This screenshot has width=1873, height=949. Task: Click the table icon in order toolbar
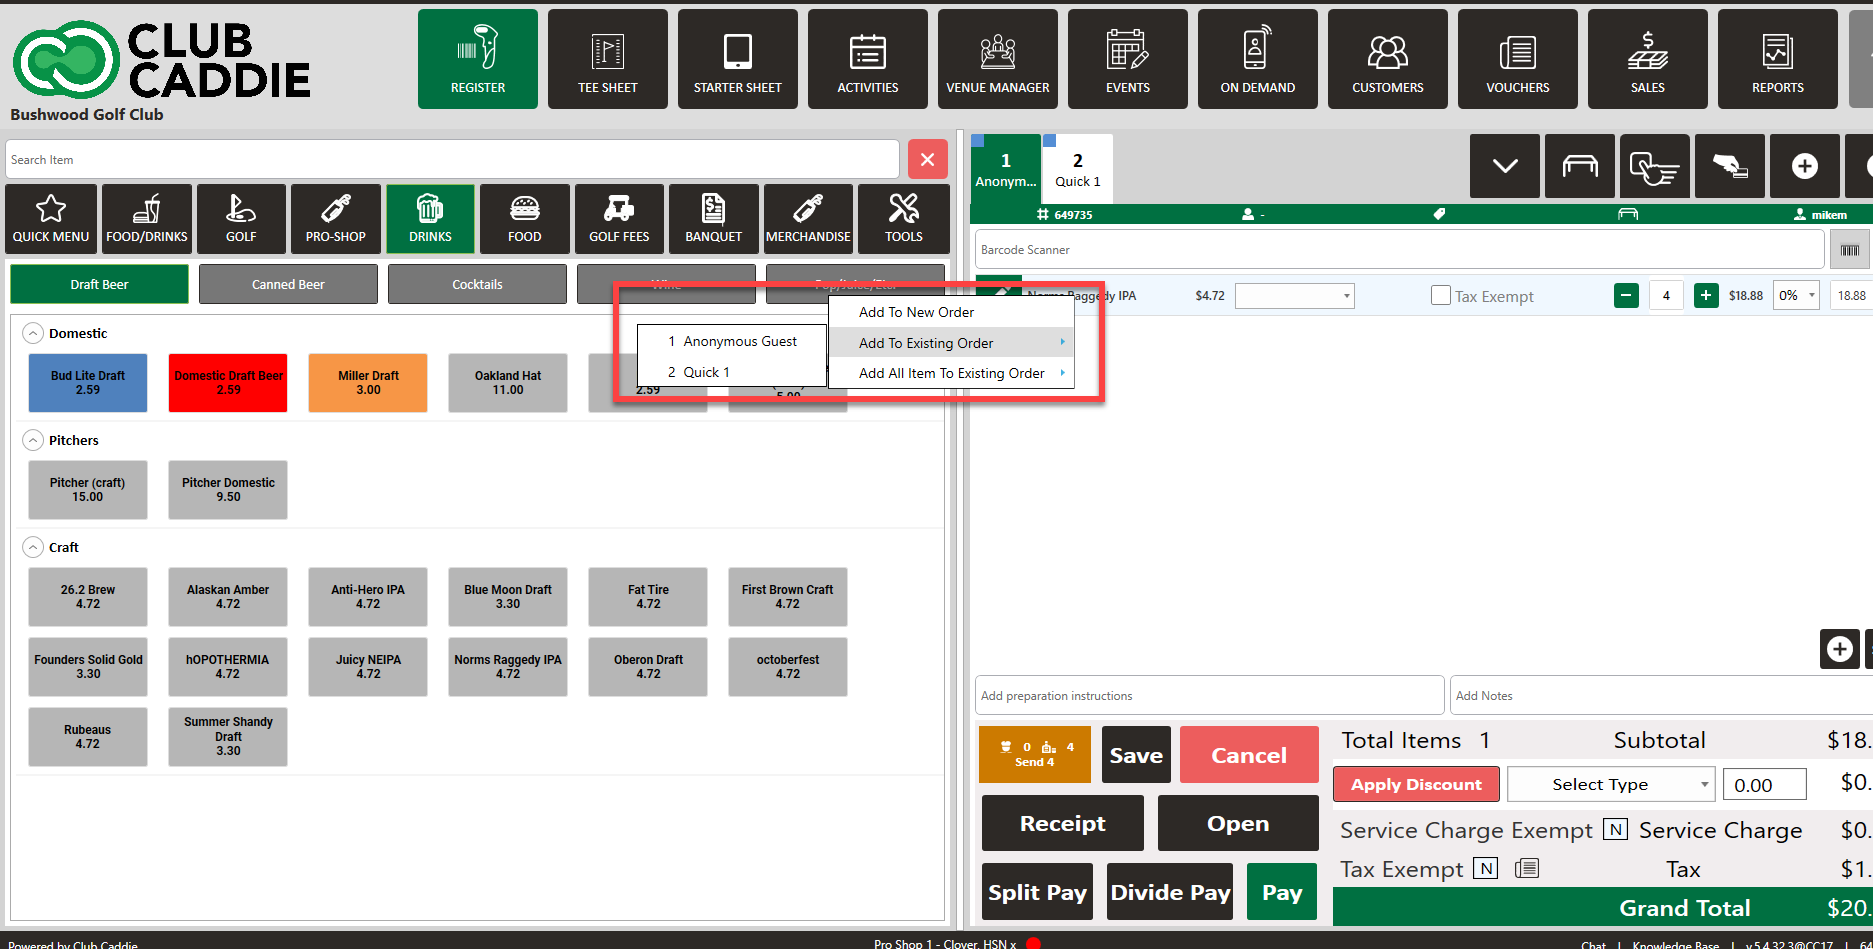[1579, 166]
